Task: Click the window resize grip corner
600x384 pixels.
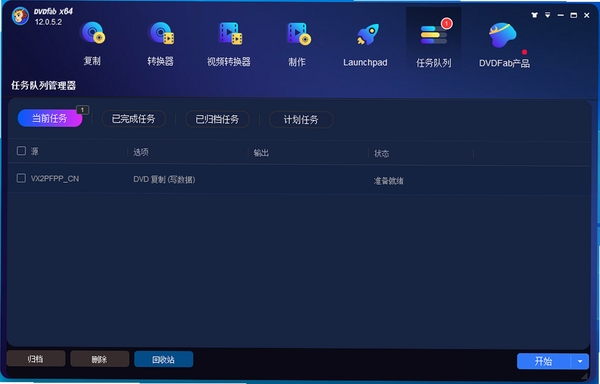Action: click(584, 376)
